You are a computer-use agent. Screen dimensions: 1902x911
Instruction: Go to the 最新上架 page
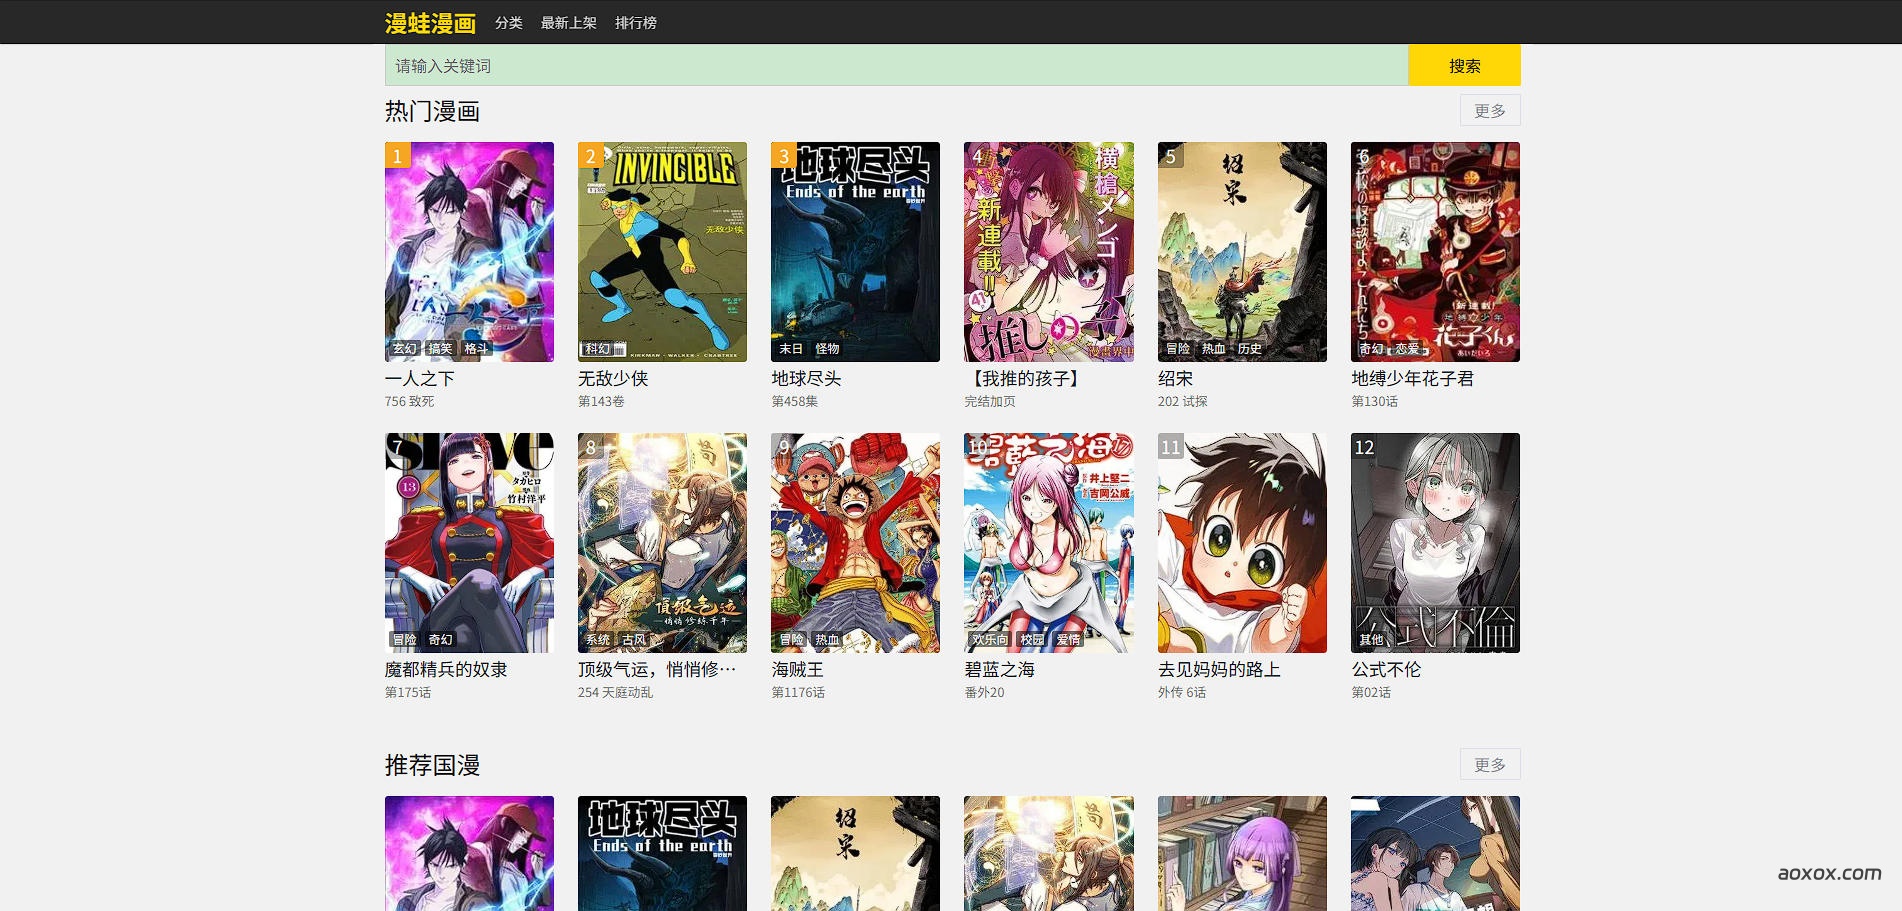point(568,23)
